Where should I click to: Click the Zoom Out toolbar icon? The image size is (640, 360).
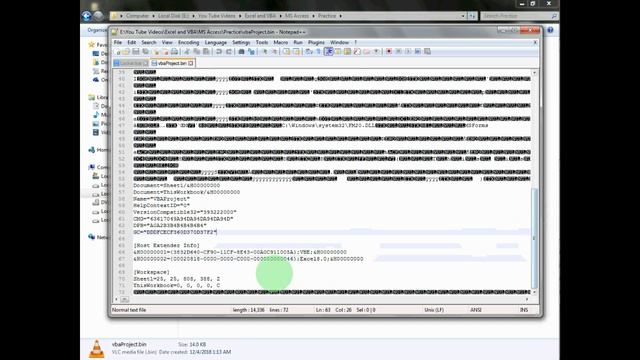[x=275, y=51]
